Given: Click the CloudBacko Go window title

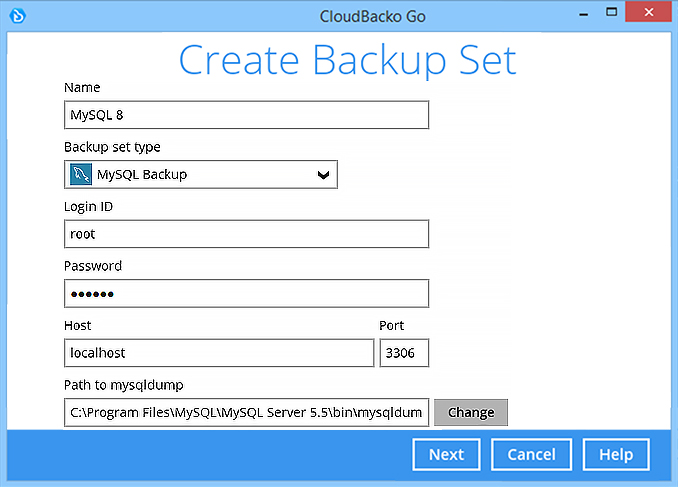Looking at the screenshot, I should pyautogui.click(x=372, y=16).
